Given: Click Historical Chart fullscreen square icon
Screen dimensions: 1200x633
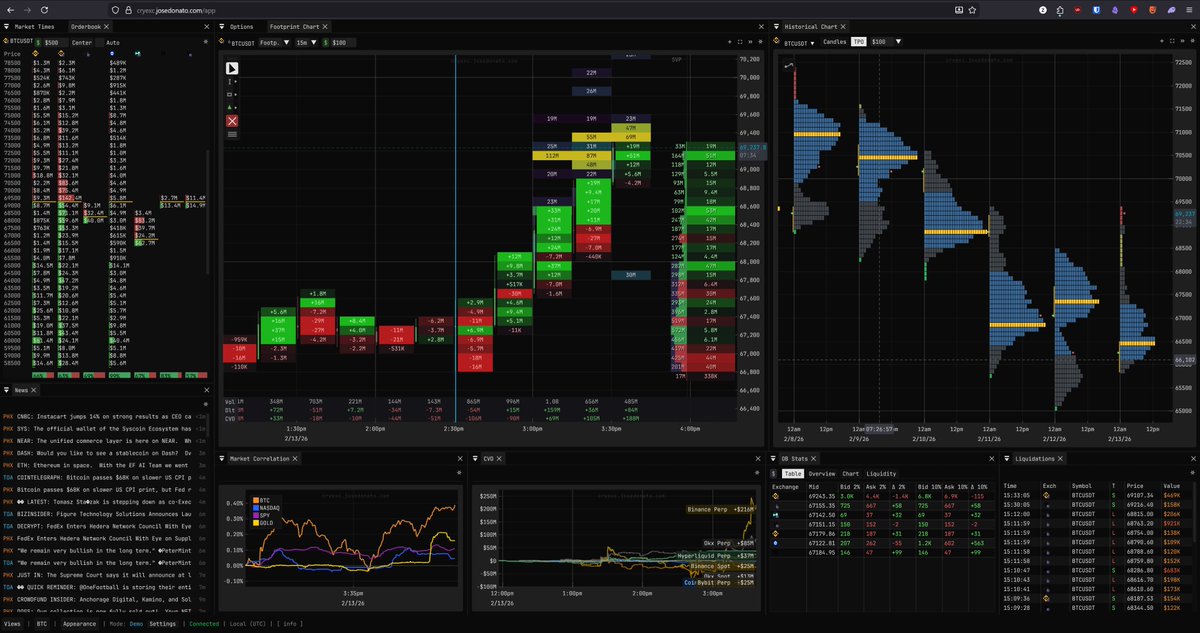Looking at the screenshot, I should (x=1173, y=42).
